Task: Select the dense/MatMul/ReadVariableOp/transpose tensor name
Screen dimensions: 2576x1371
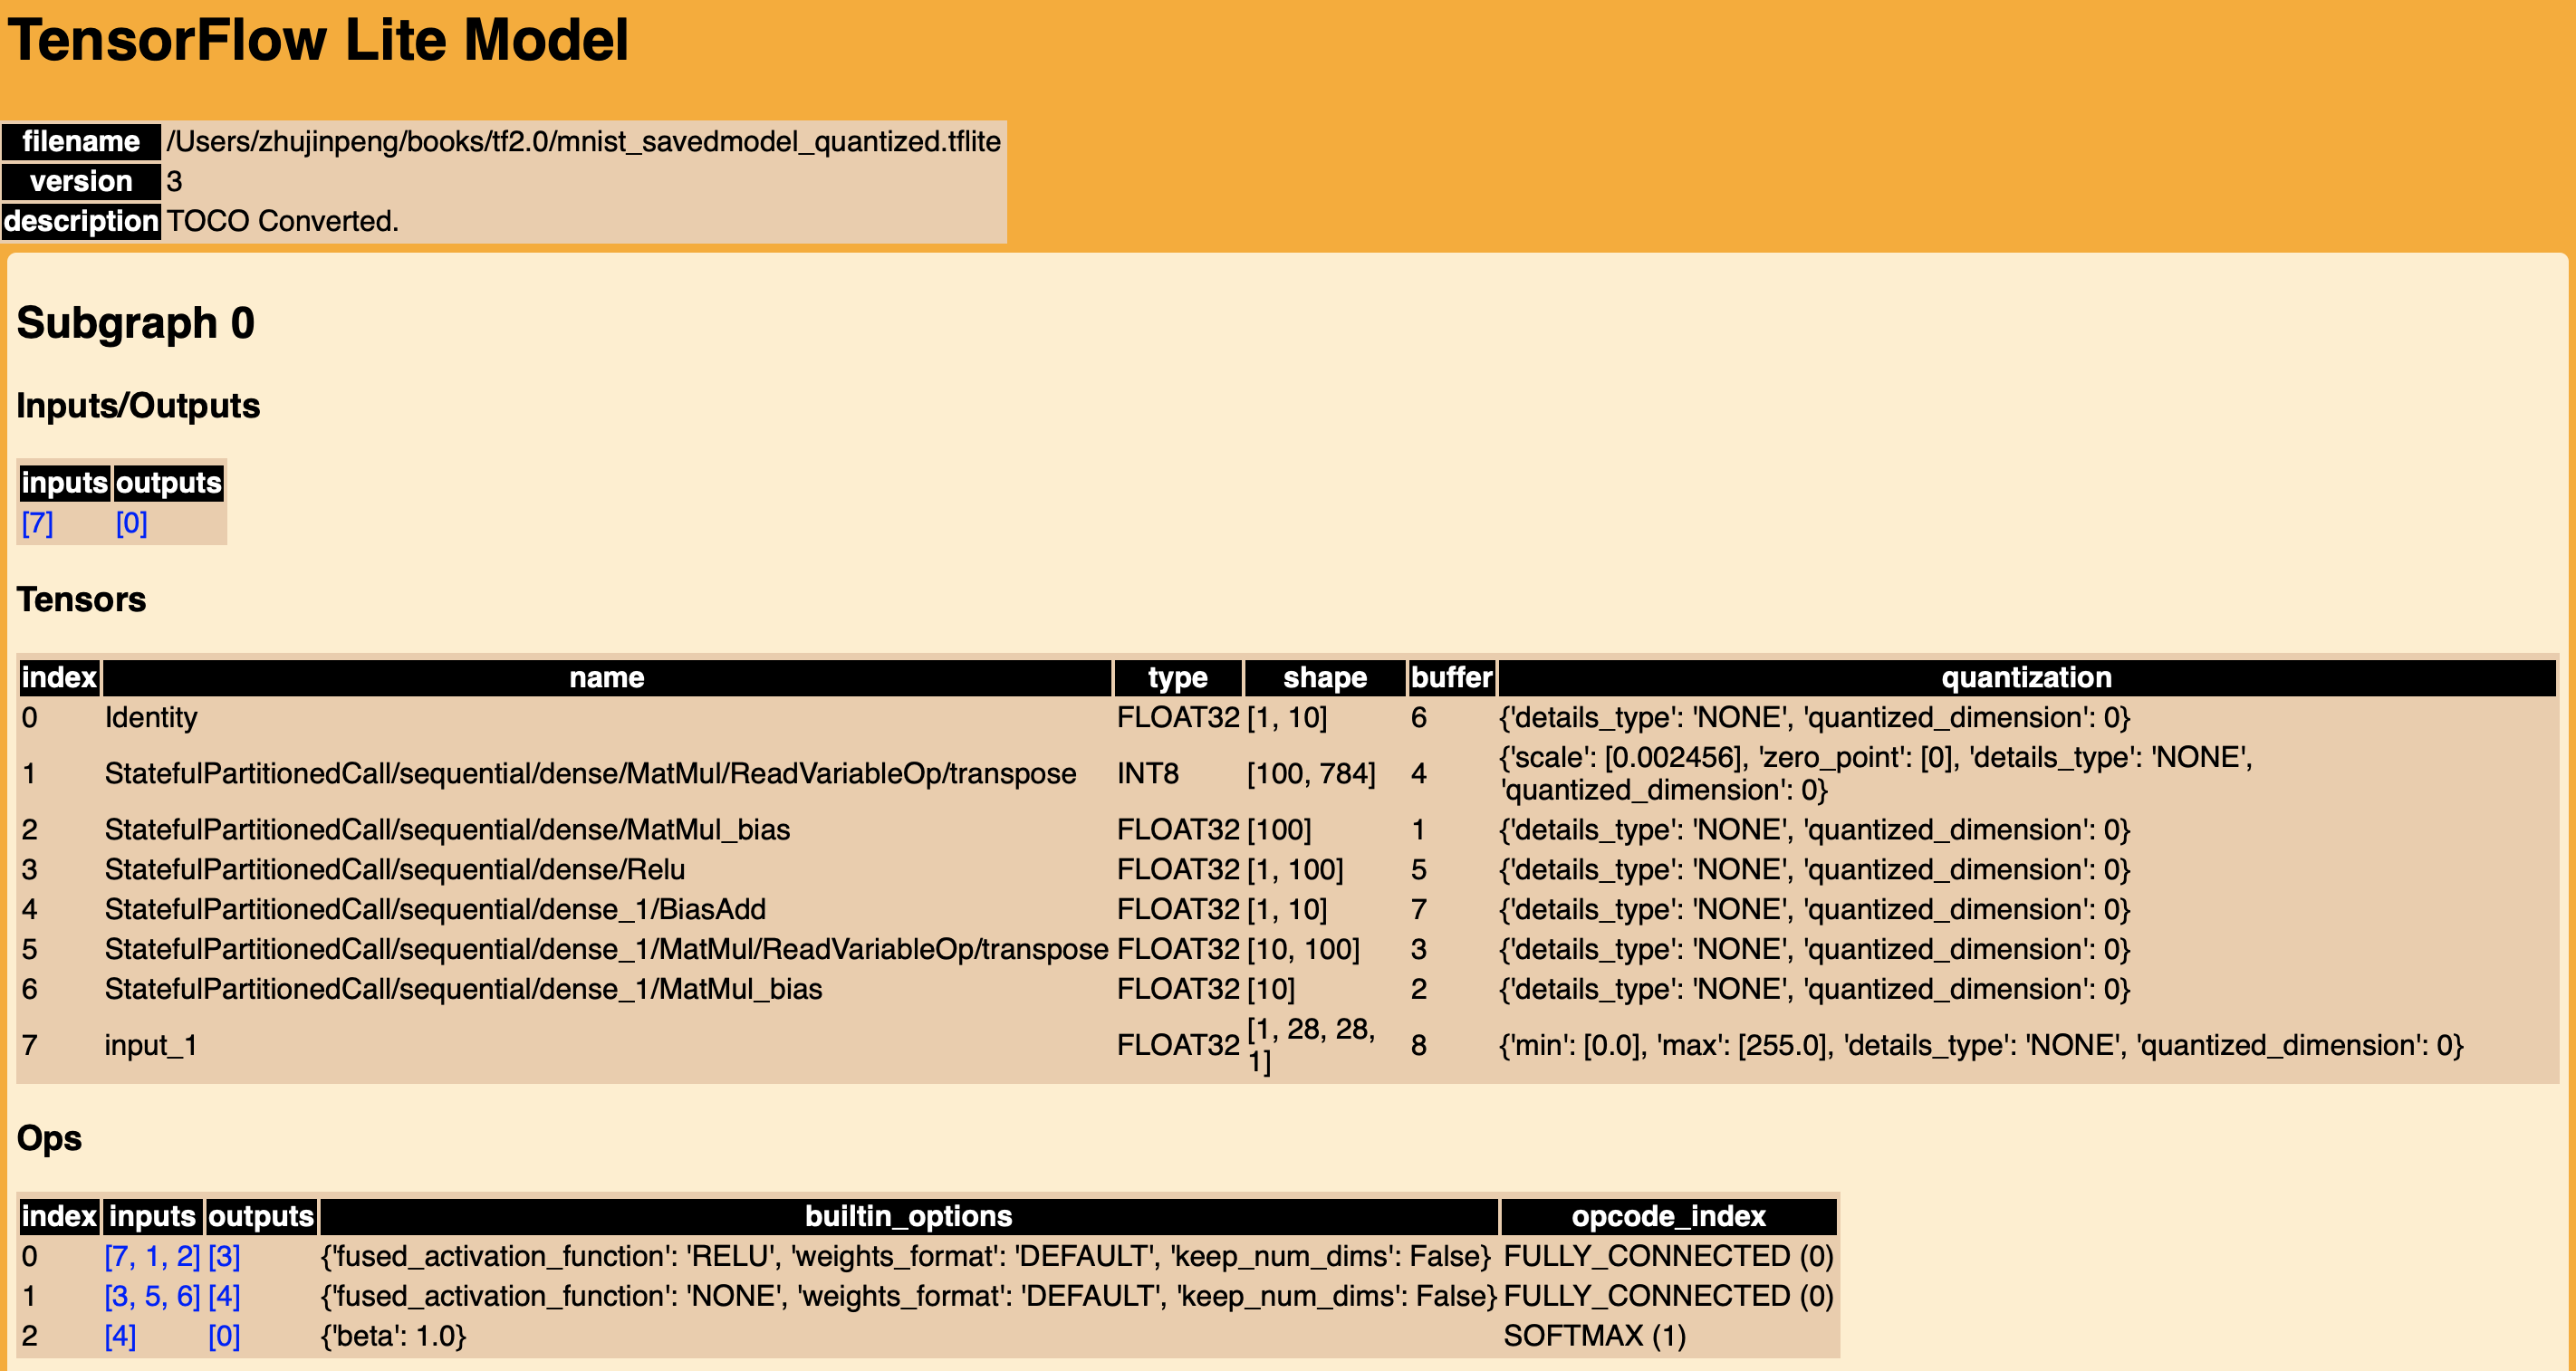Action: pos(590,774)
